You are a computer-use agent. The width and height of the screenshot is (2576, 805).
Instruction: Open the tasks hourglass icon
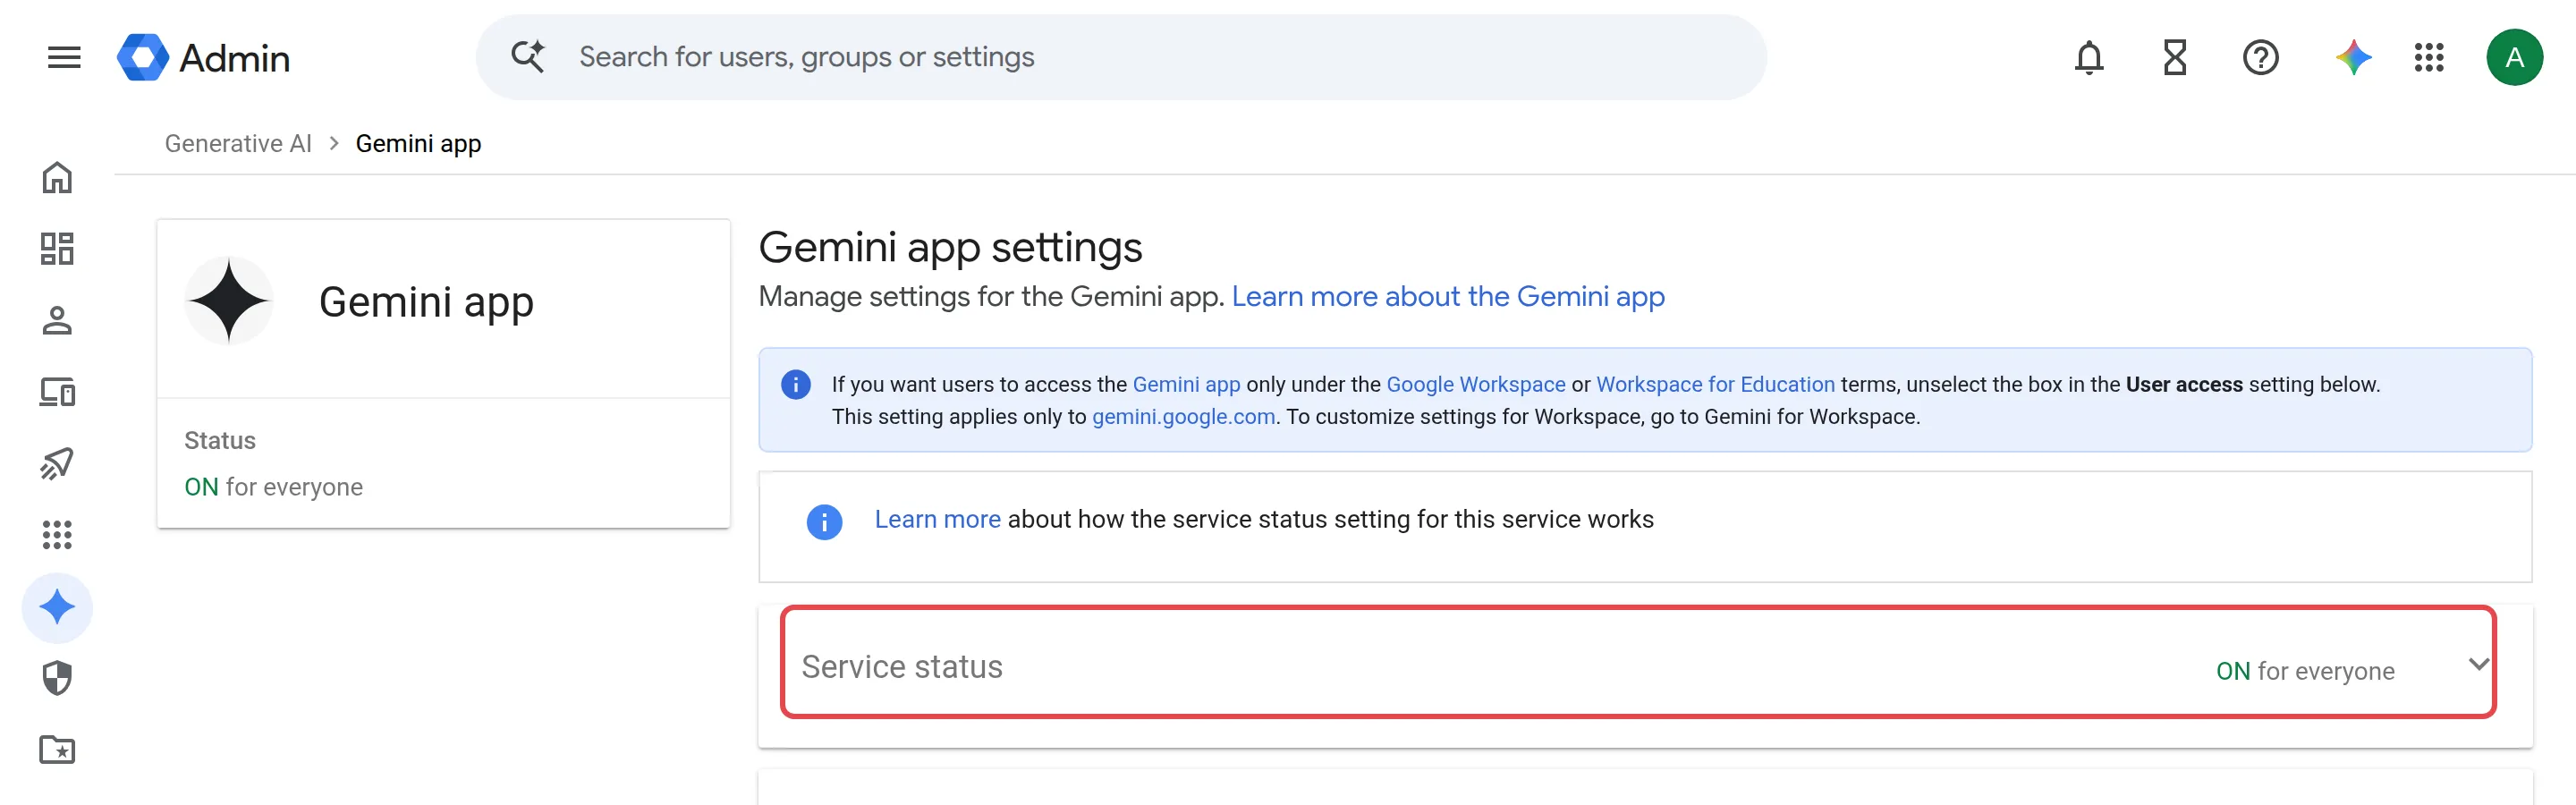tap(2175, 57)
